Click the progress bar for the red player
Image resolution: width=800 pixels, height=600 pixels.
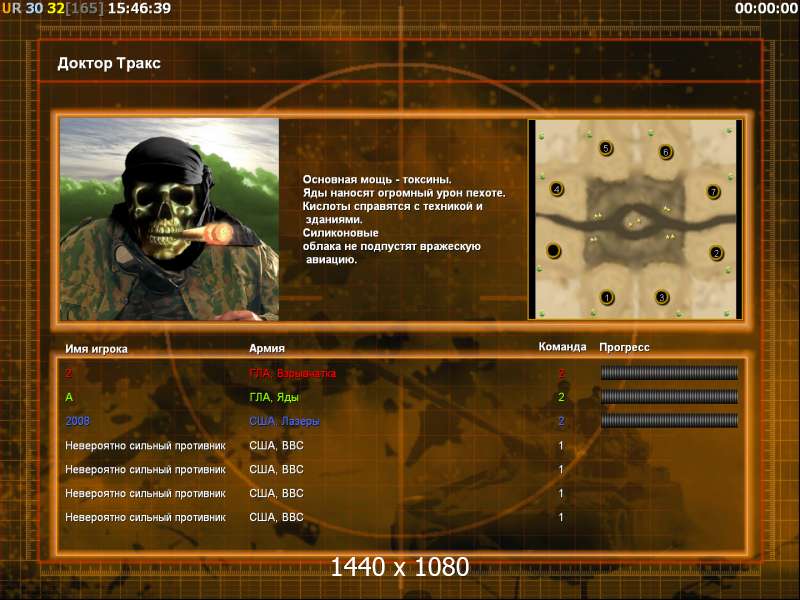(x=669, y=373)
